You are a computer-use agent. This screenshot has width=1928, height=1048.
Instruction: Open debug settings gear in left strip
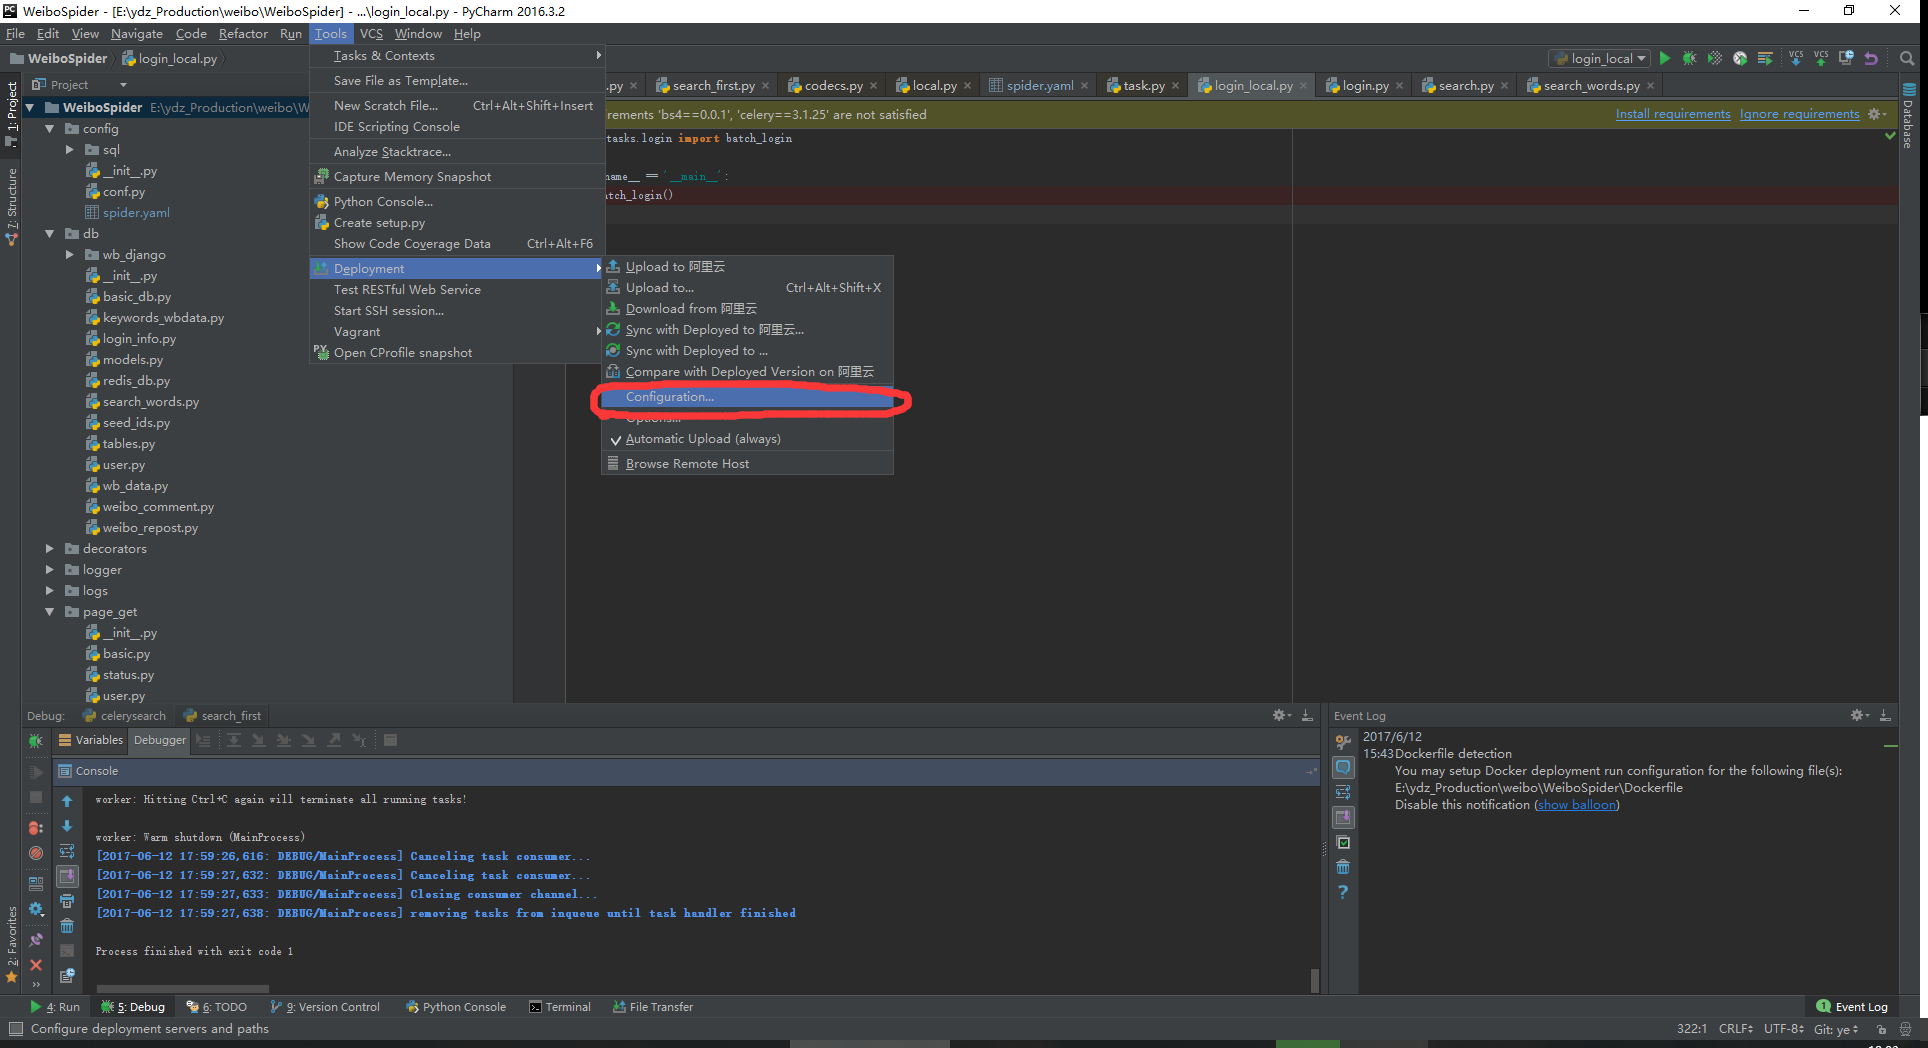coord(36,909)
